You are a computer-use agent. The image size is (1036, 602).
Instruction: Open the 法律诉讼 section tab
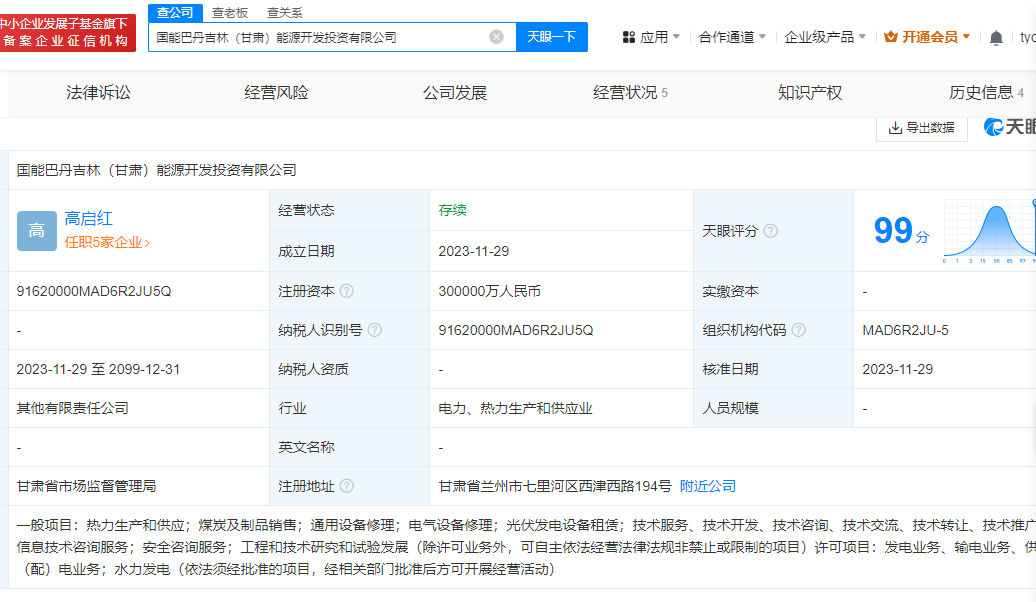tap(98, 93)
